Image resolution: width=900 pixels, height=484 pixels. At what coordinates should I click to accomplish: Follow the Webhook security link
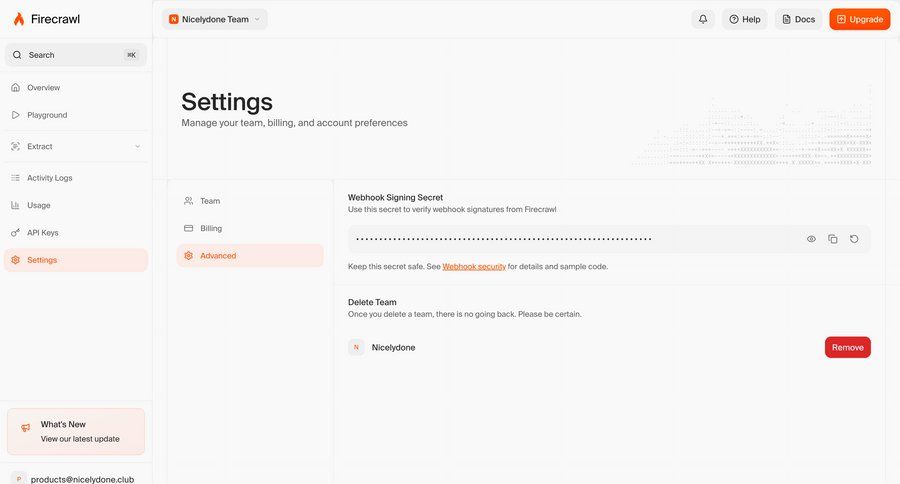point(473,267)
